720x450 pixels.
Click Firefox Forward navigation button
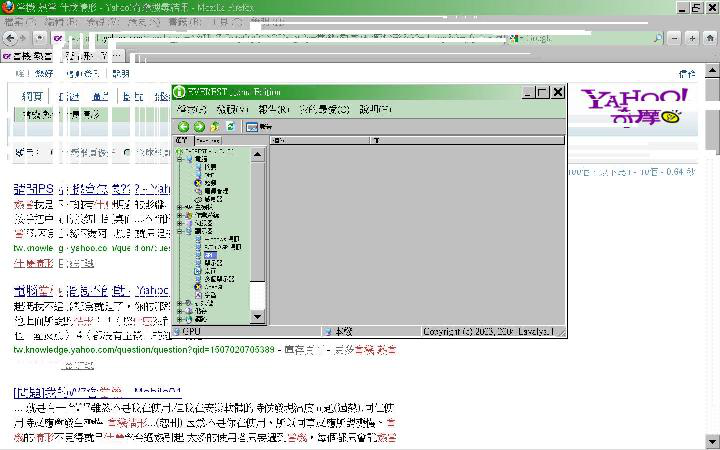[23, 38]
